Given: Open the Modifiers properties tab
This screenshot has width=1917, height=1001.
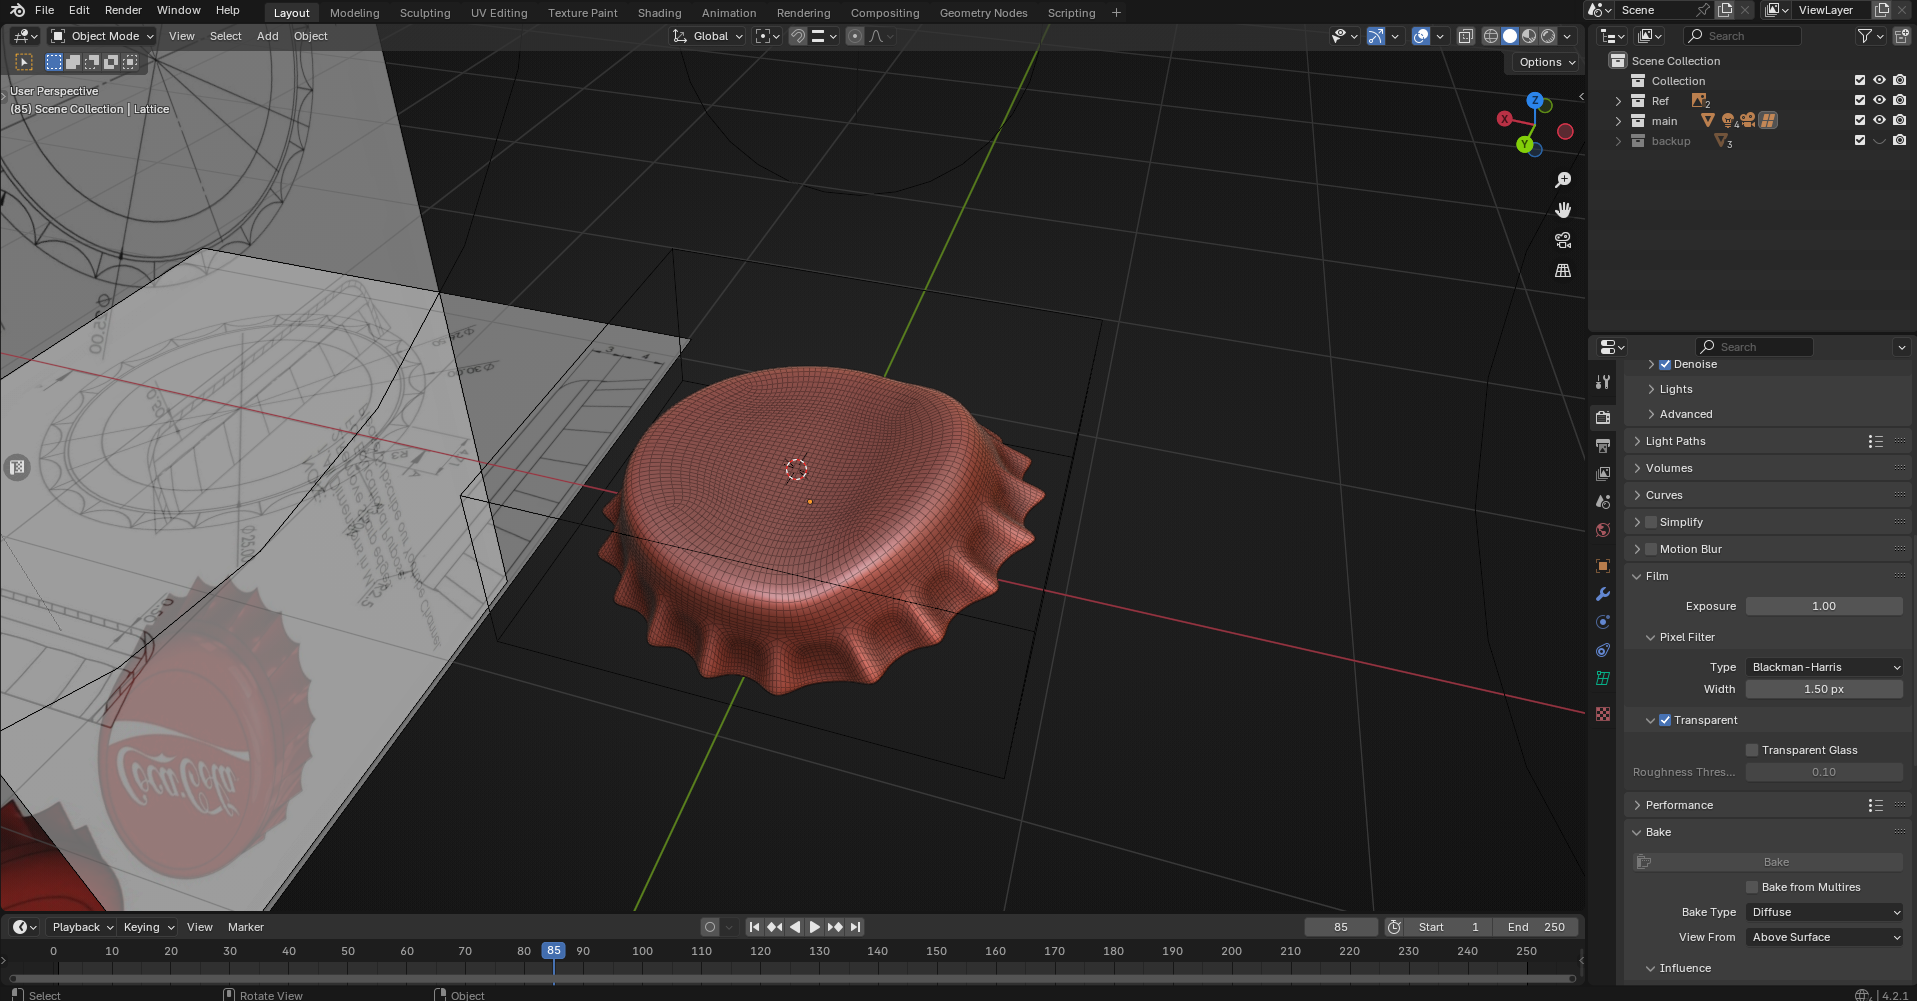Looking at the screenshot, I should tap(1603, 594).
